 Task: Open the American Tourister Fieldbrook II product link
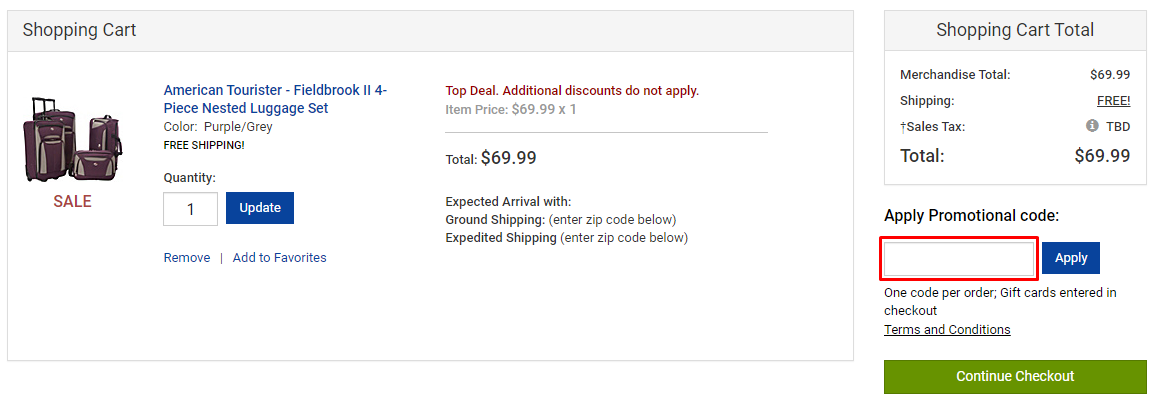[x=276, y=99]
